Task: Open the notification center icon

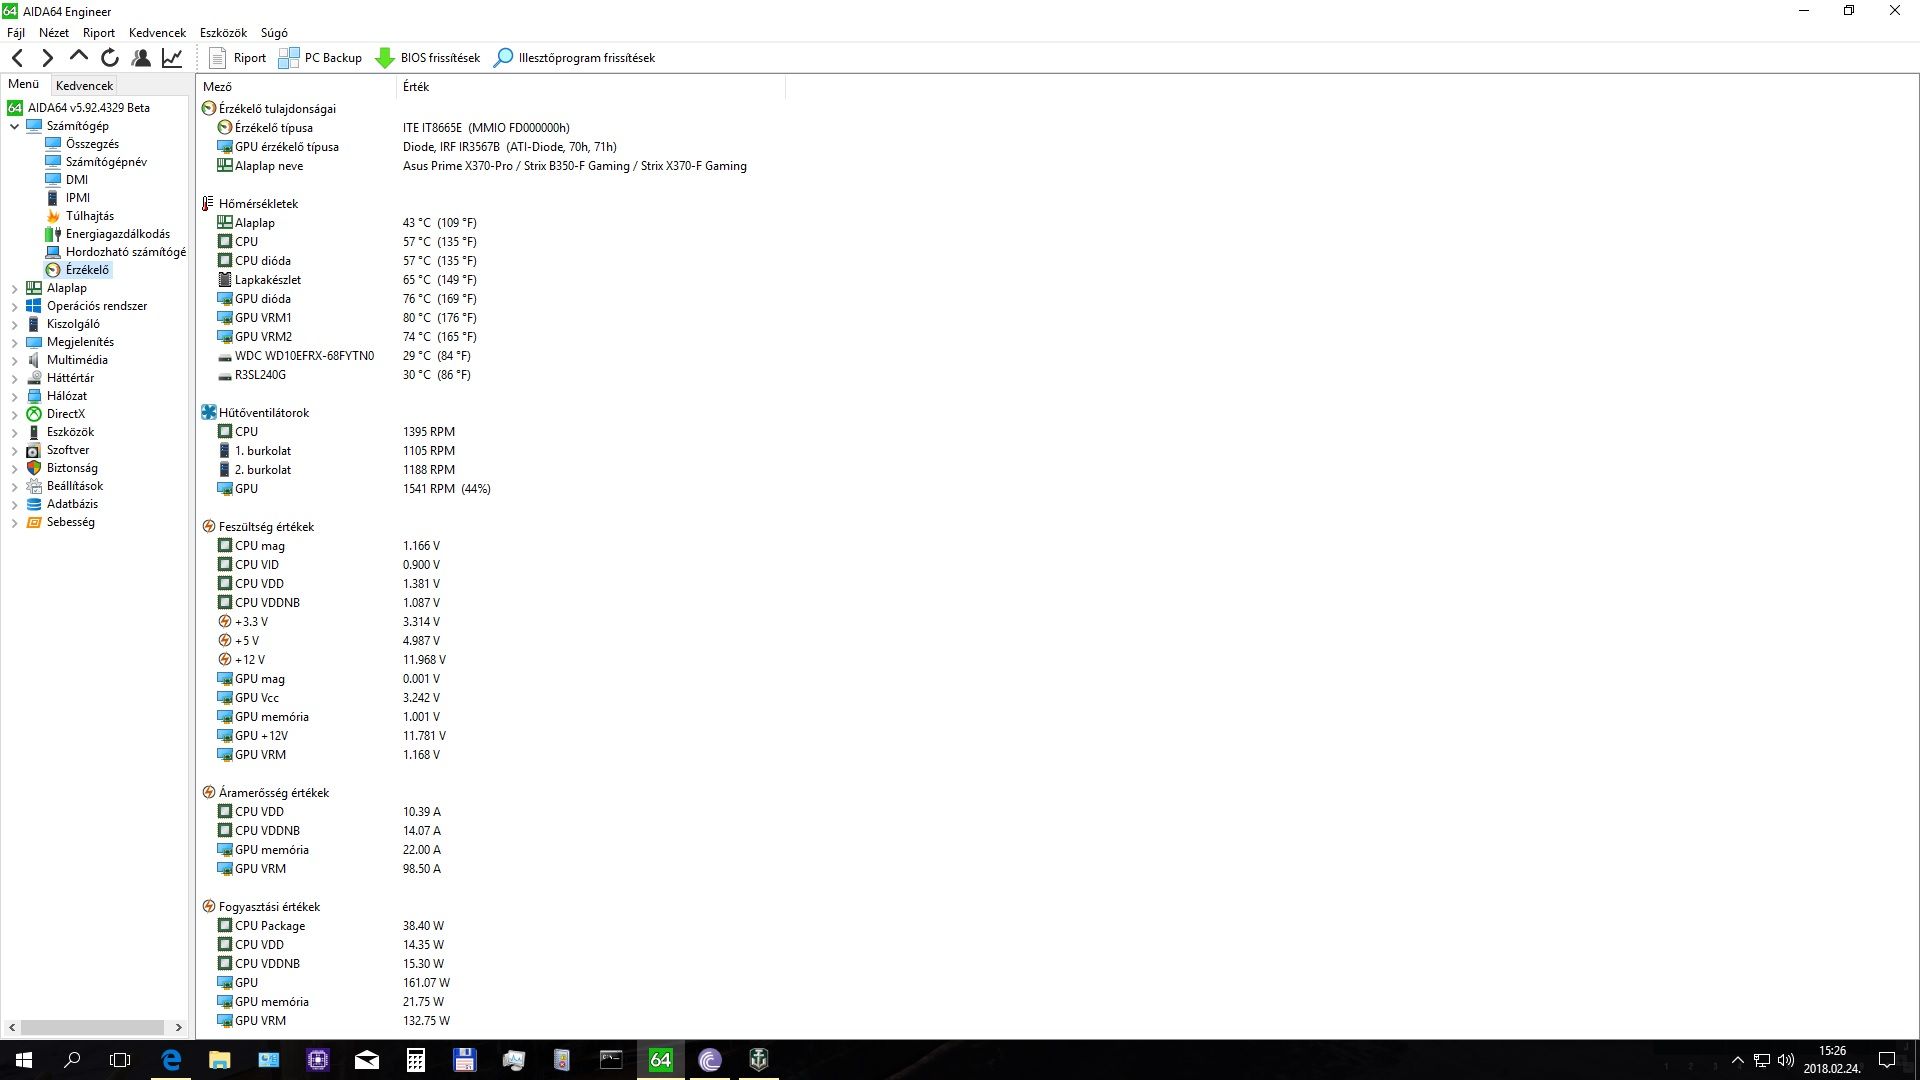Action: coord(1887,1060)
